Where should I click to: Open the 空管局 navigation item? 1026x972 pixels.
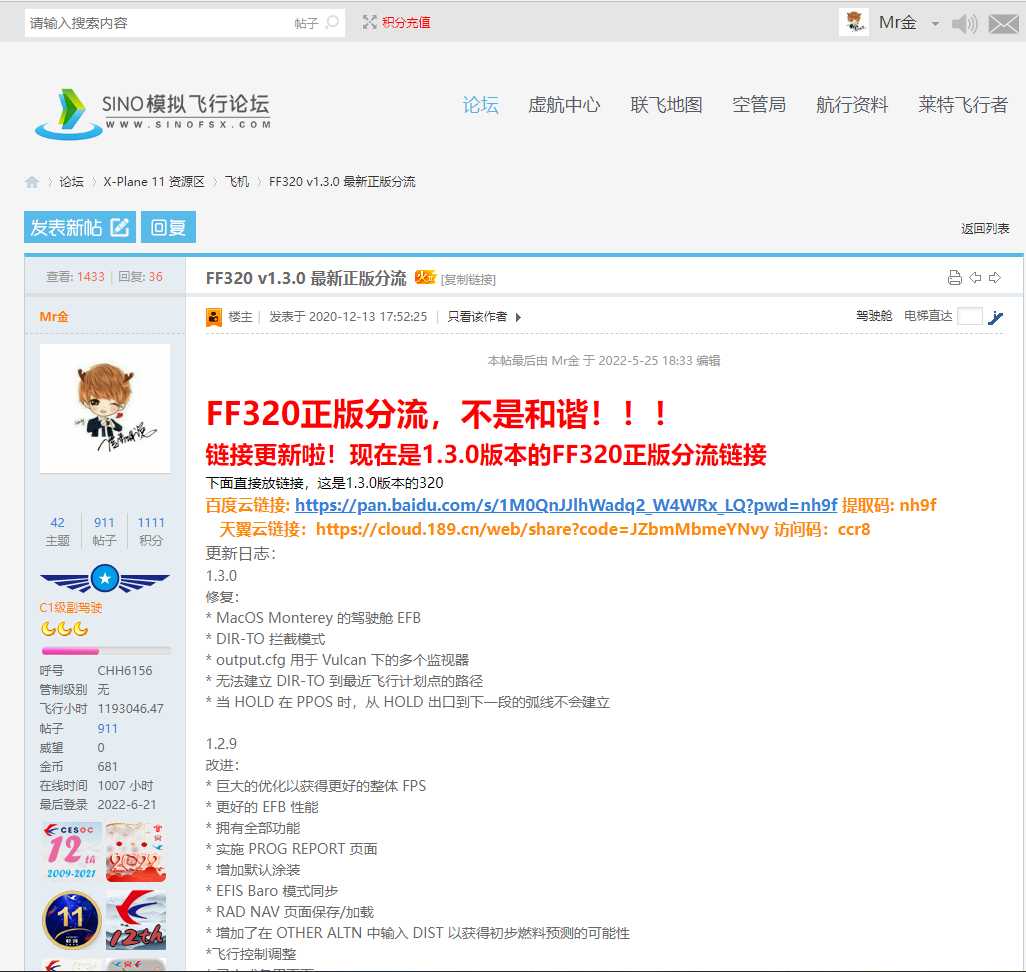click(x=759, y=105)
